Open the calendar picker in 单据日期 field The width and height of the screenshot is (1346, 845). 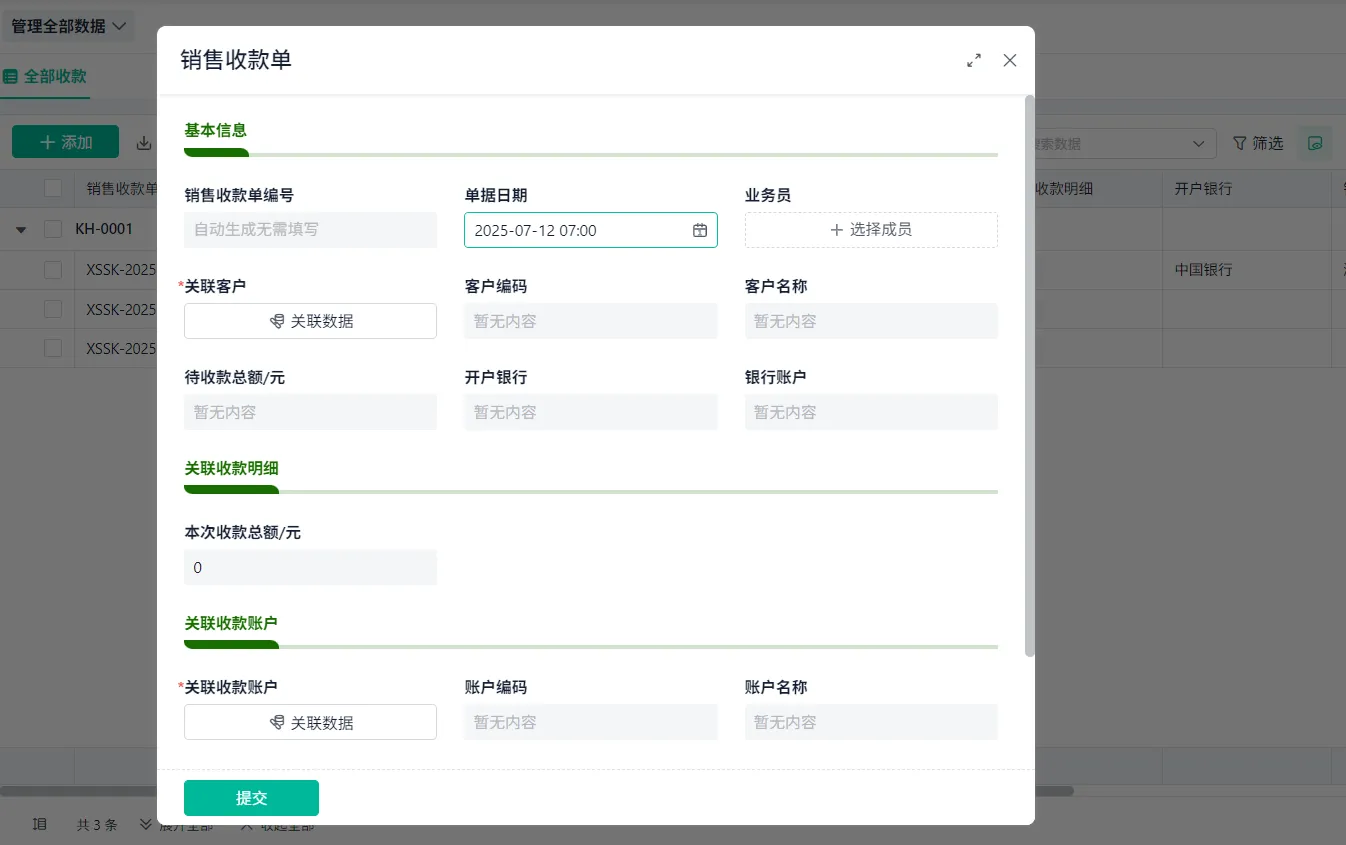point(700,230)
